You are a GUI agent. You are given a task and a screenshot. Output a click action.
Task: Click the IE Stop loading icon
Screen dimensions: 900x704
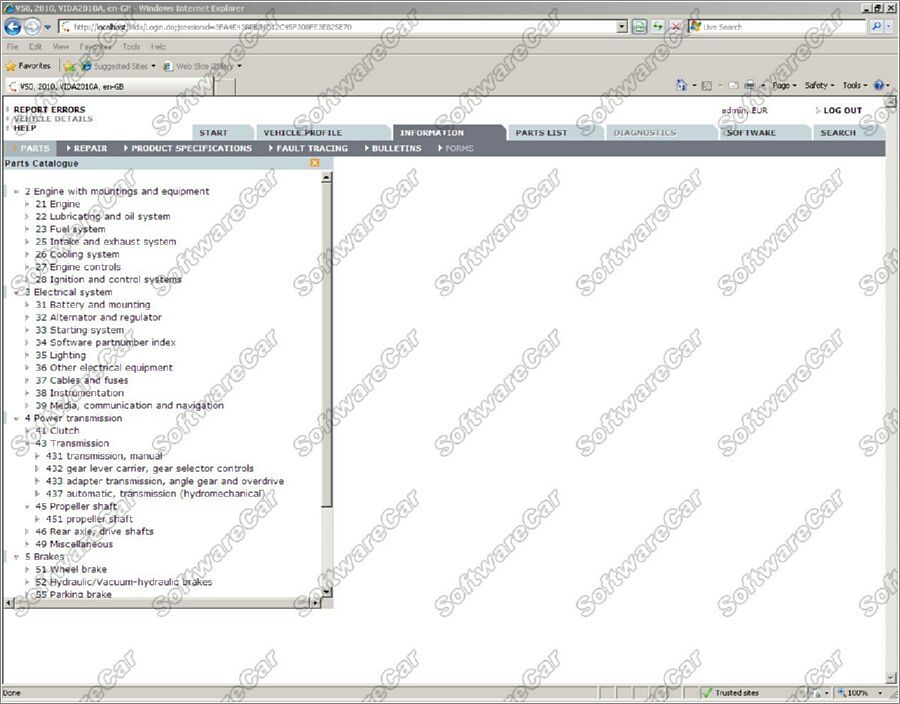(676, 27)
